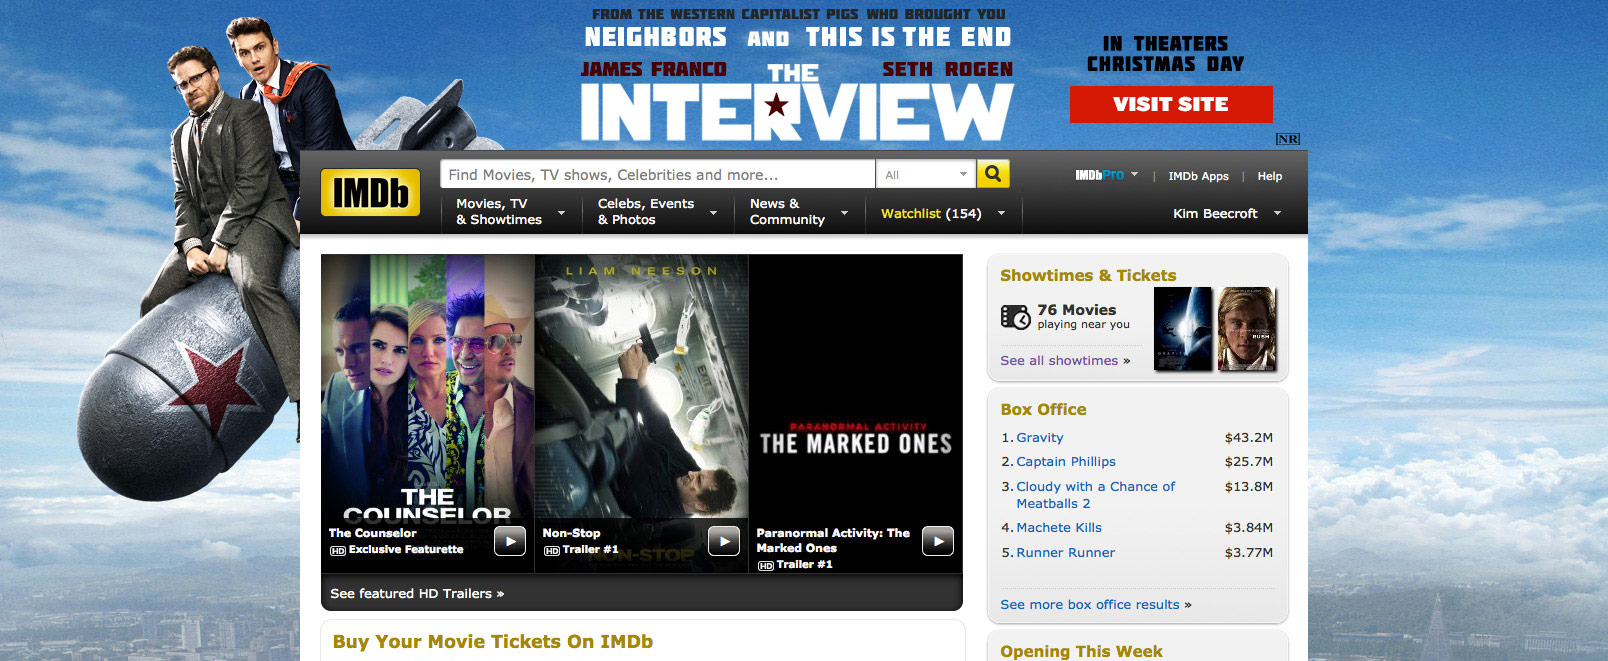This screenshot has height=661, width=1608.
Task: Expand the IMDbPro dropdown arrow
Action: click(x=1135, y=174)
